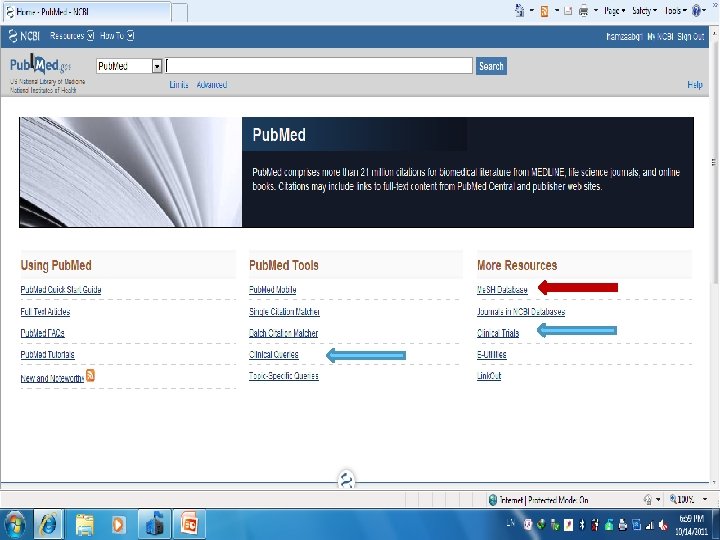Screen dimensions: 720x540
Task: Select the Home - PubMed - NCBI browser tab
Action: 87,12
